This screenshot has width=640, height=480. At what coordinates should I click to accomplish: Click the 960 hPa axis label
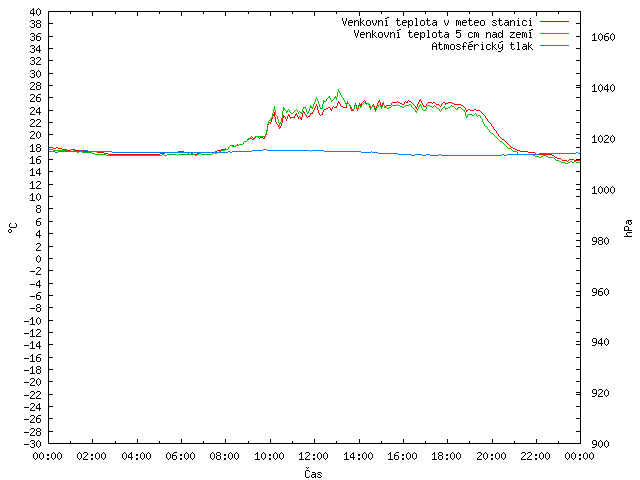(x=600, y=292)
